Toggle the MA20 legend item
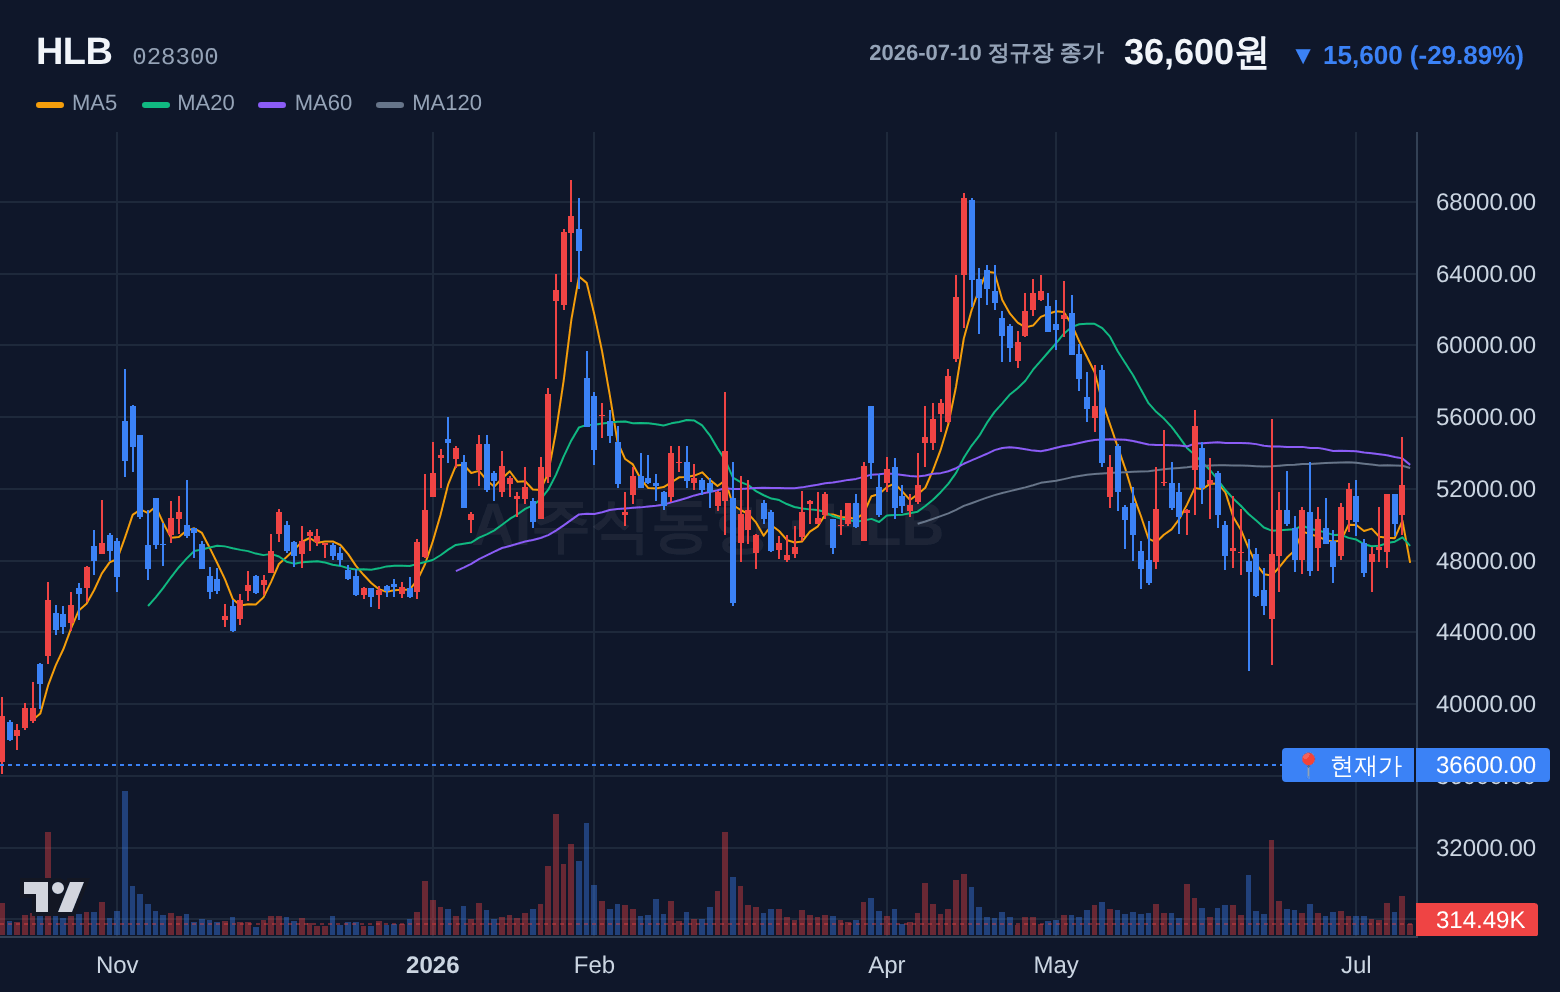The height and width of the screenshot is (992, 1560). [189, 103]
